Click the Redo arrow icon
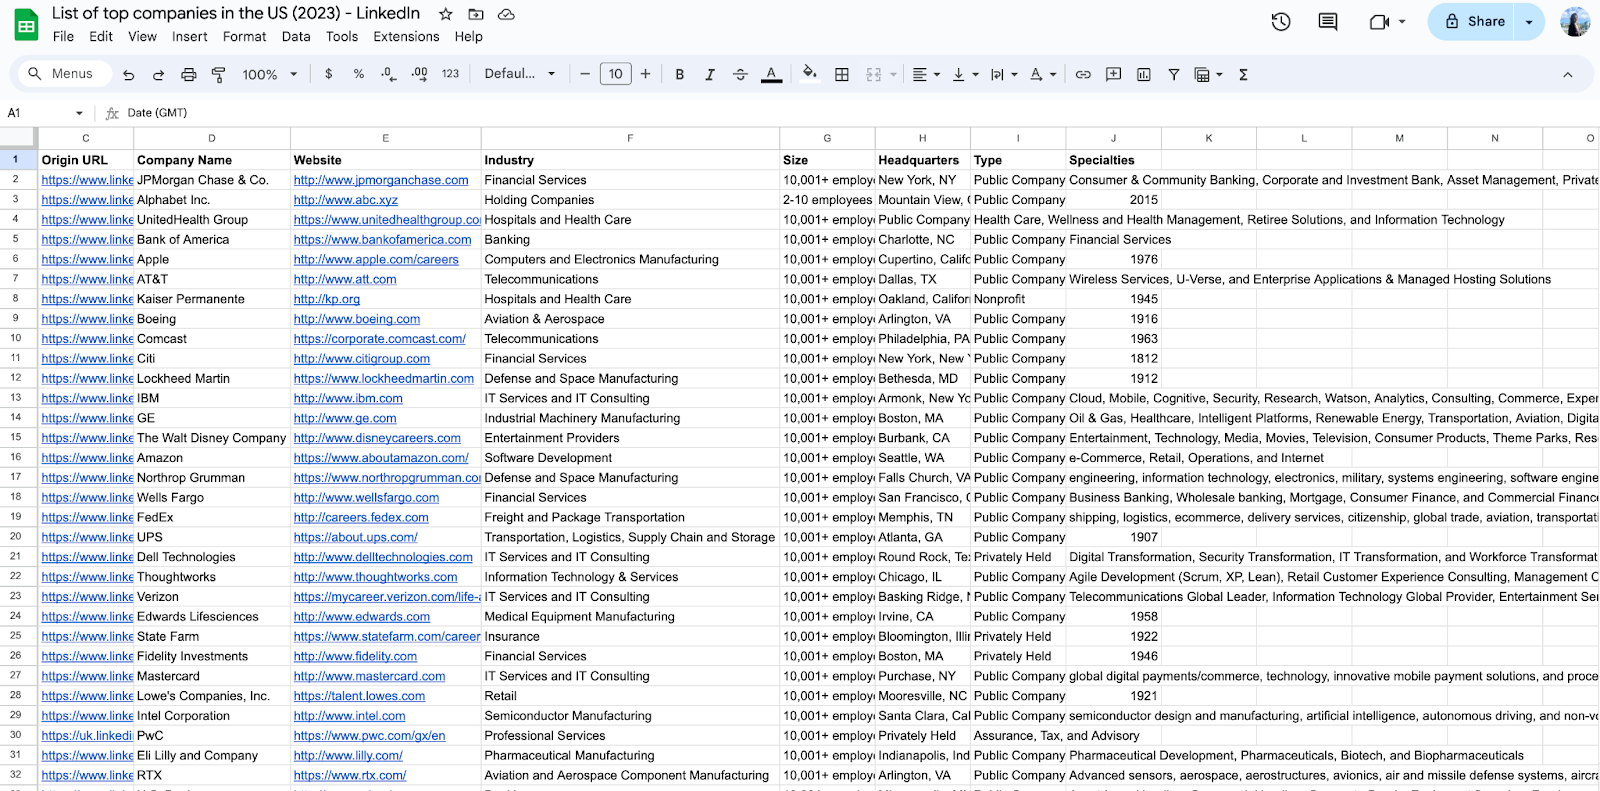The image size is (1600, 791). (x=158, y=74)
